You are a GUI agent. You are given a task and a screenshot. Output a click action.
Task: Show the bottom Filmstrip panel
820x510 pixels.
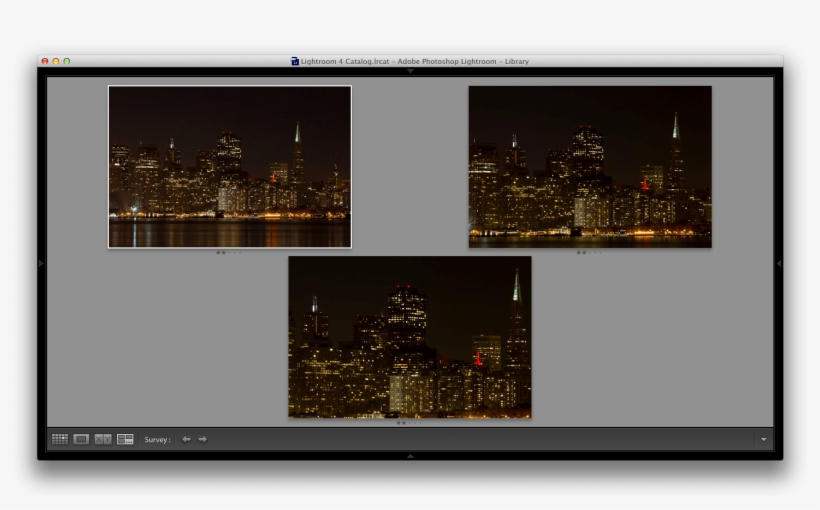(411, 456)
